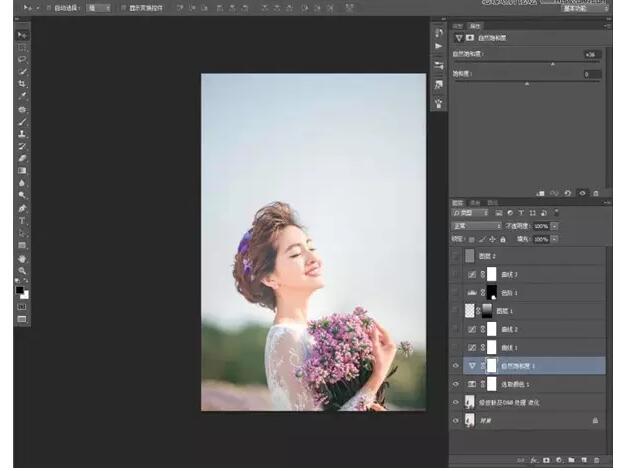Click the Saturation value input field
The height and width of the screenshot is (471, 626).
coord(592,74)
